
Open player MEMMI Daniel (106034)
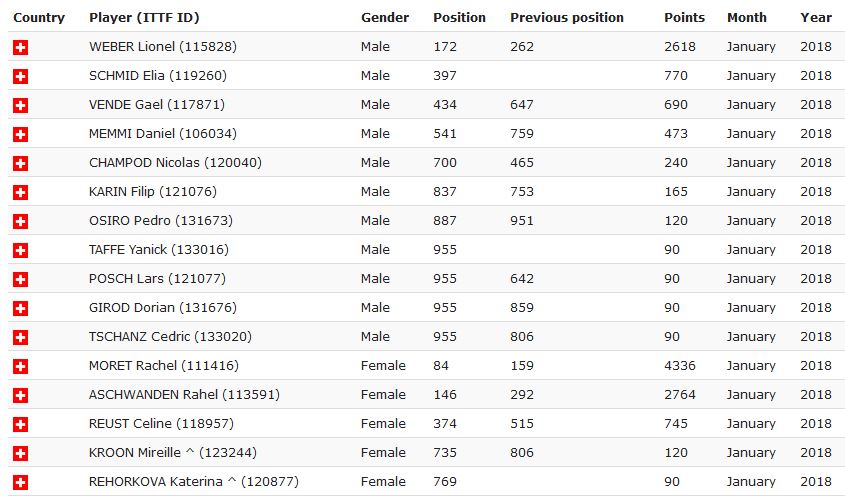[x=162, y=134]
